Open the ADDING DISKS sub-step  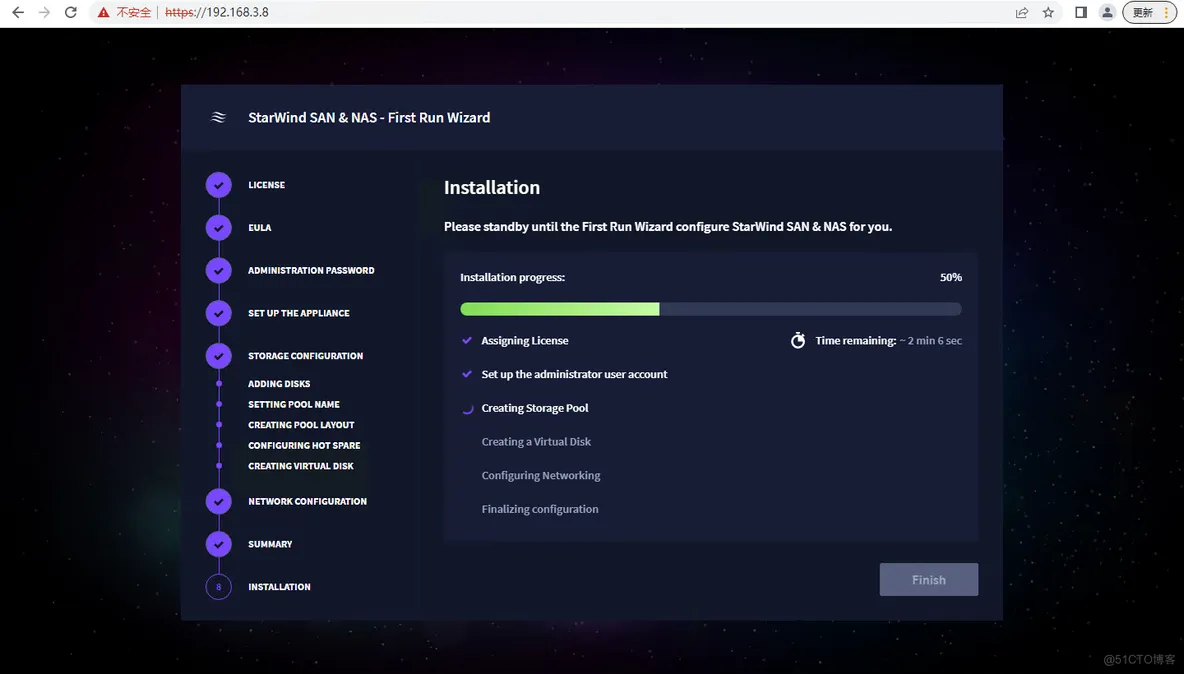[279, 383]
